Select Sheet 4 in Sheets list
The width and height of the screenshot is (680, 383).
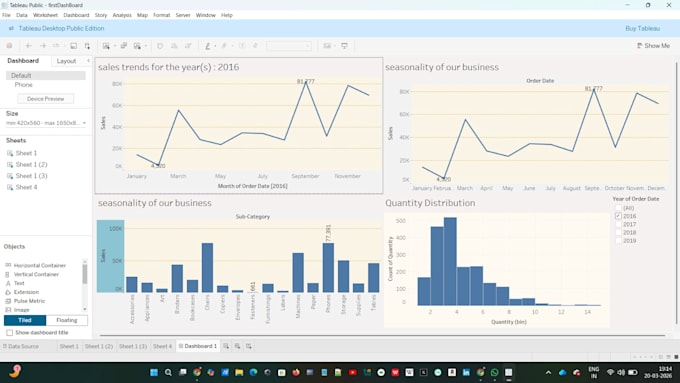click(26, 187)
